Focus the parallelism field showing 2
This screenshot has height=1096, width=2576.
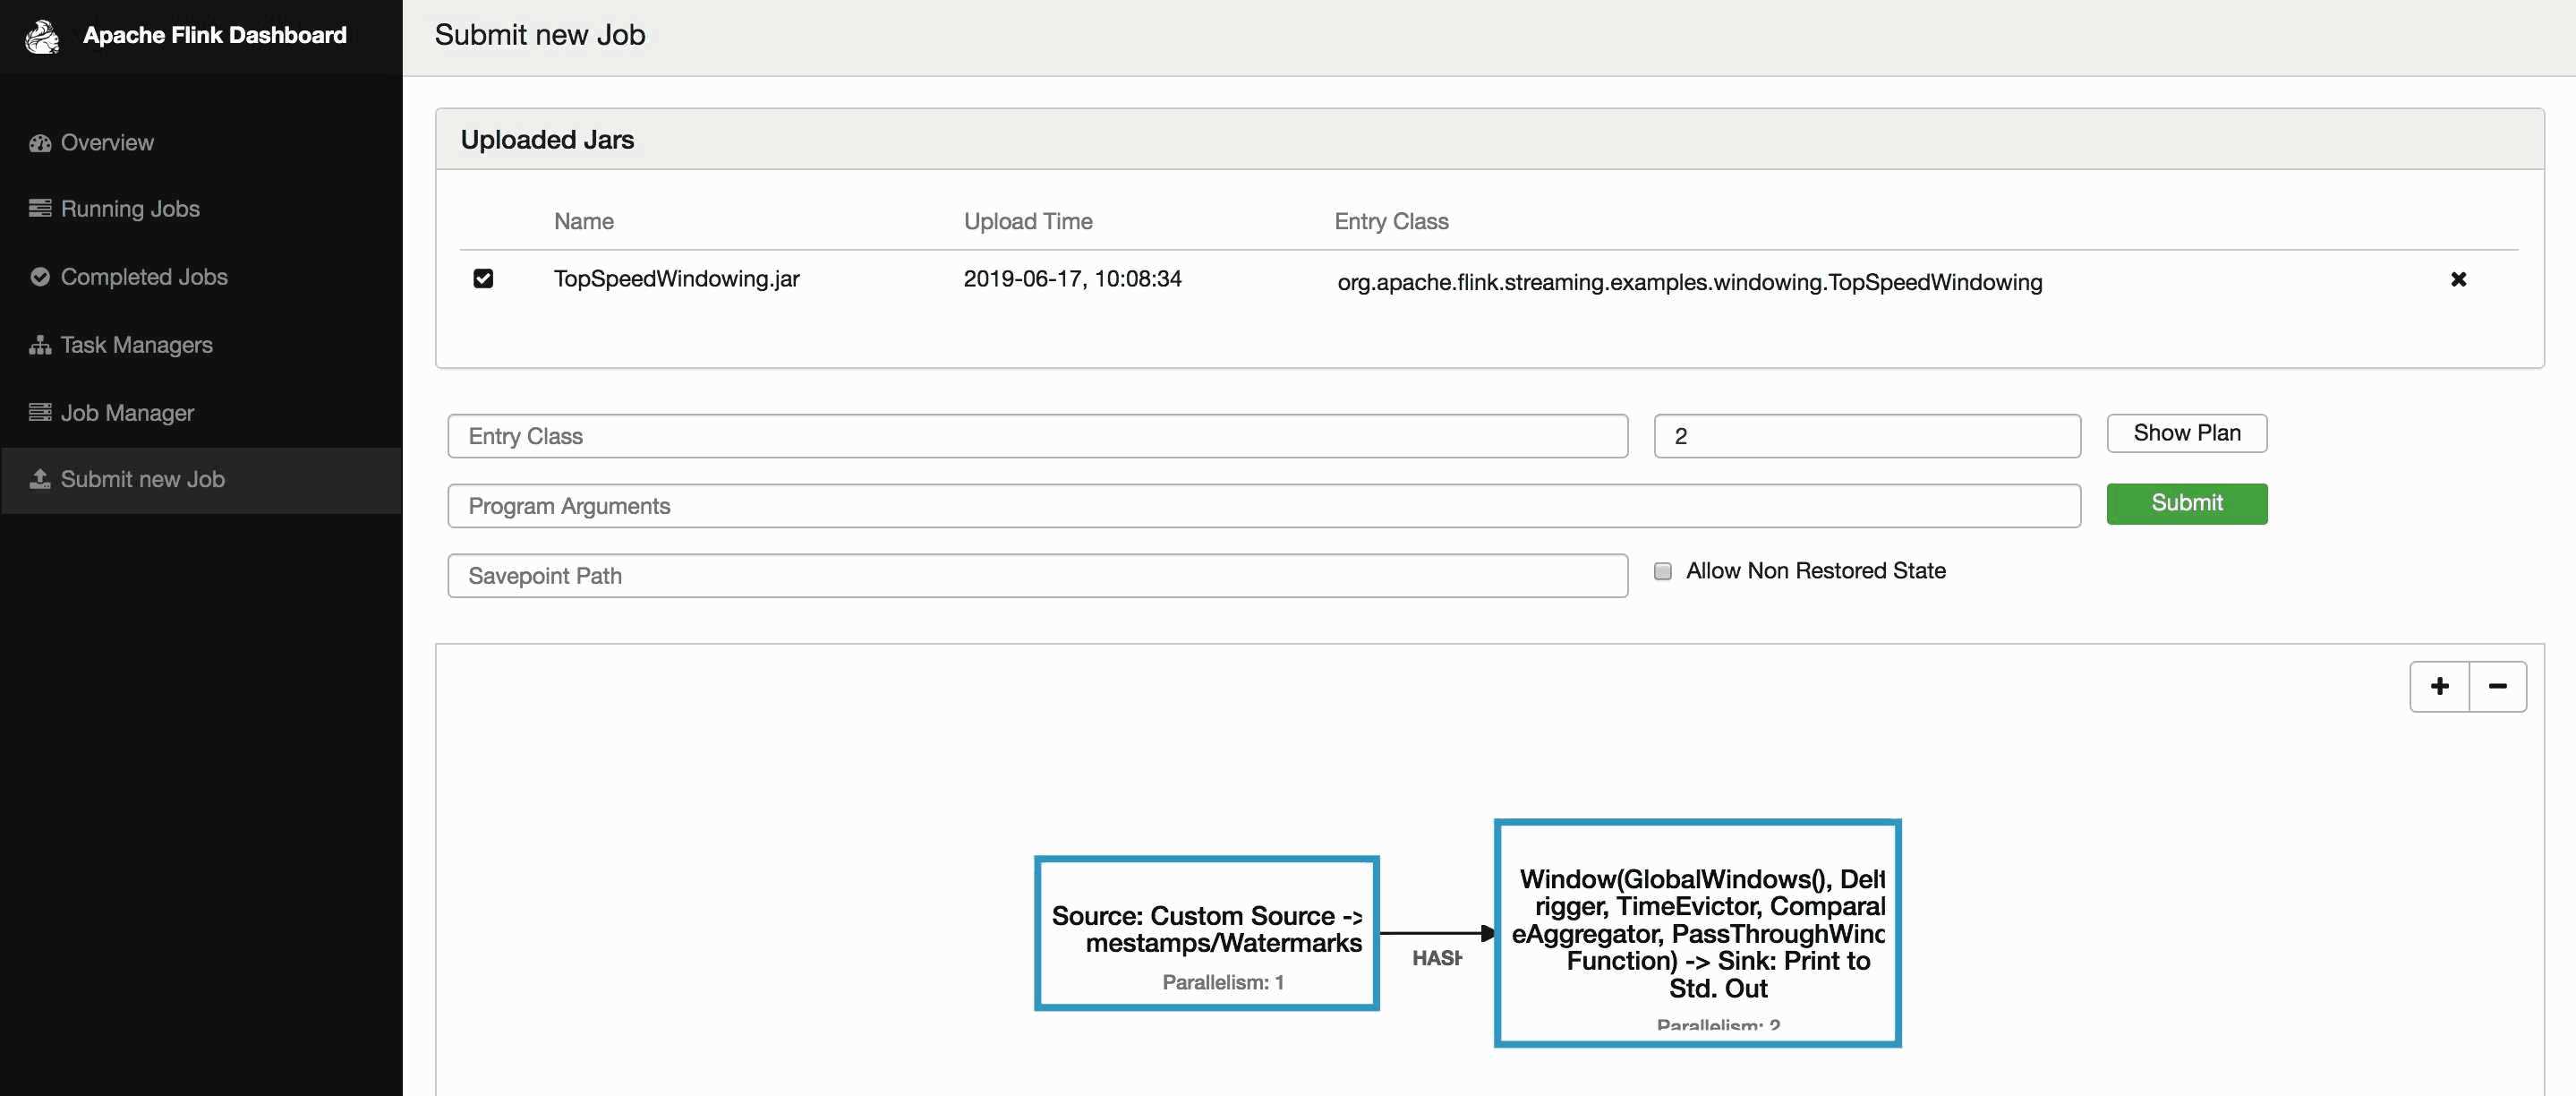tap(1867, 436)
